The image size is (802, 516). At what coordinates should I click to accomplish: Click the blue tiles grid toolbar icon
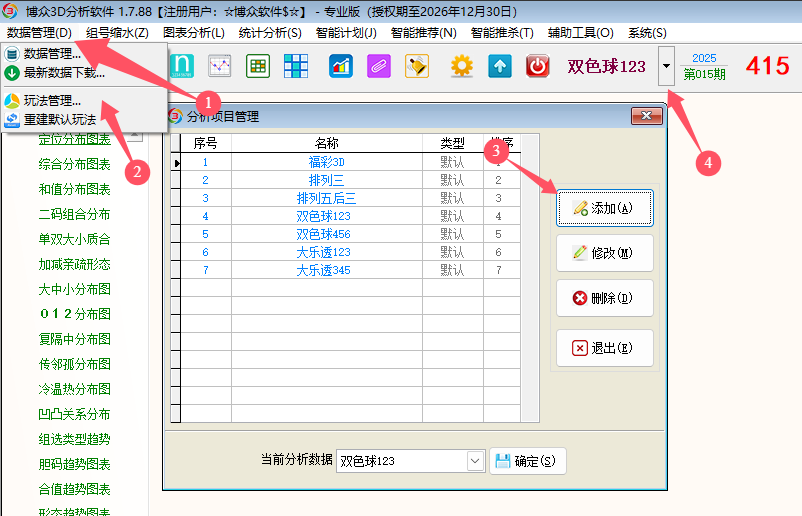click(295, 66)
